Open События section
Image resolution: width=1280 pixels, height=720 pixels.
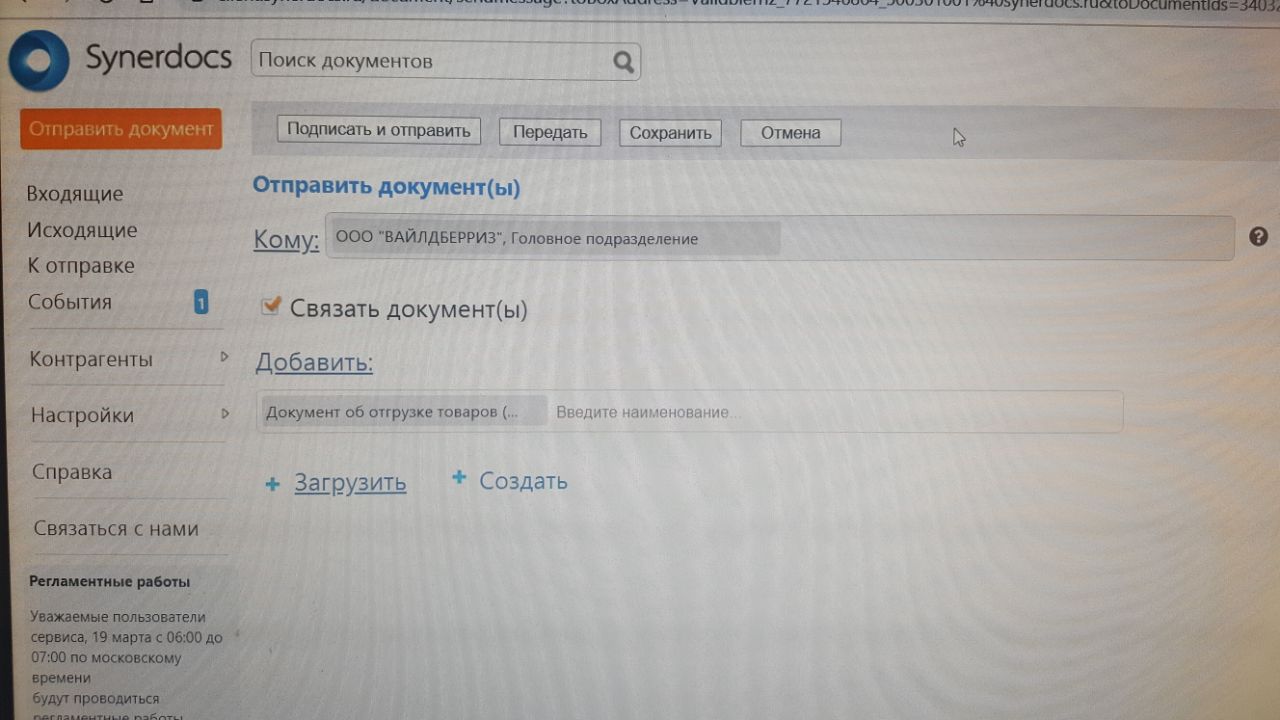point(70,302)
